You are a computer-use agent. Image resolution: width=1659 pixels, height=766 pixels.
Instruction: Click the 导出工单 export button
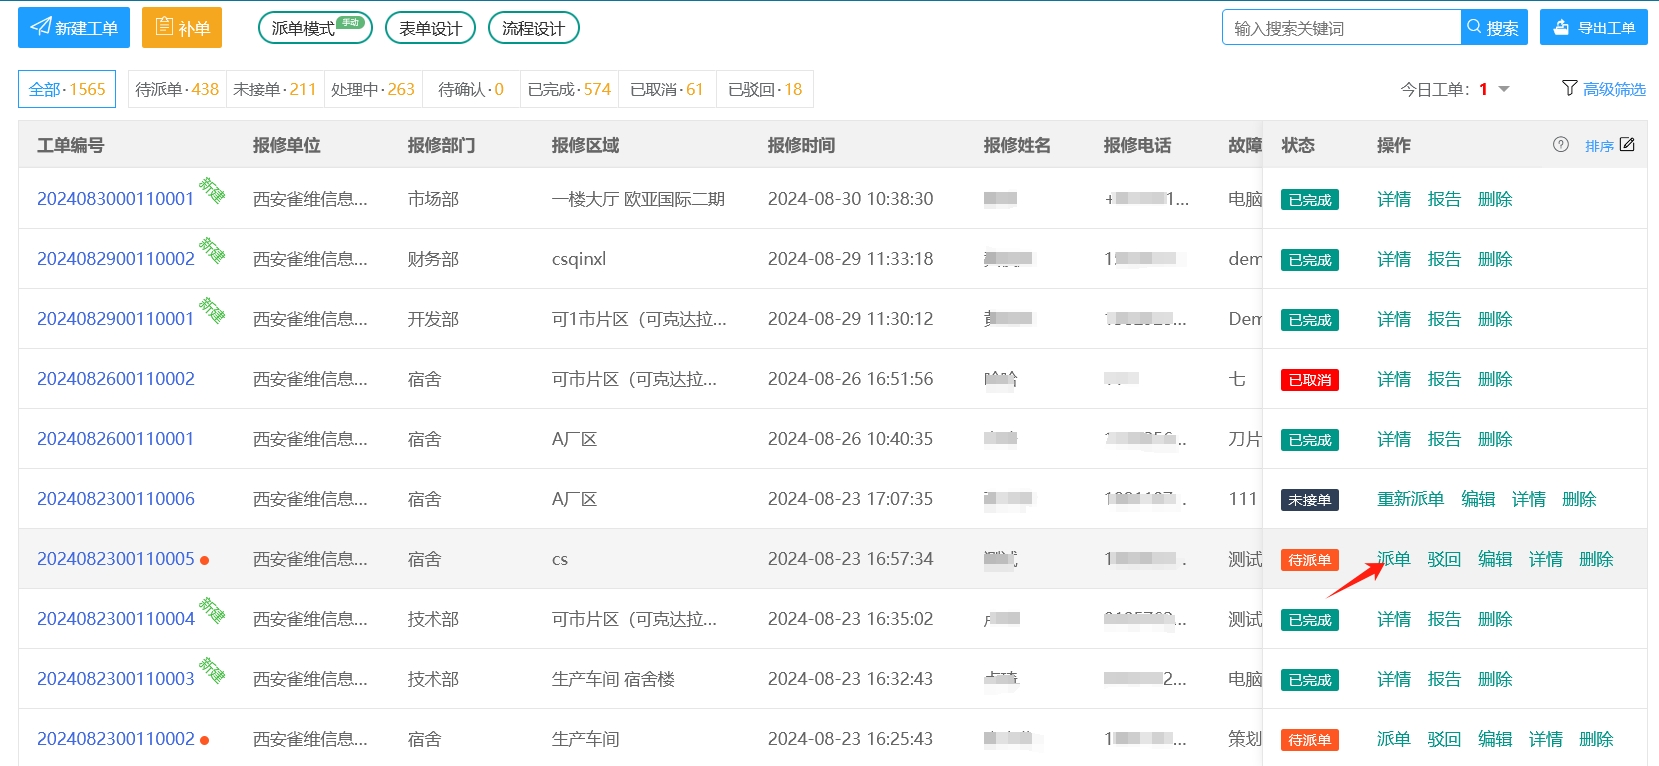(x=1593, y=28)
